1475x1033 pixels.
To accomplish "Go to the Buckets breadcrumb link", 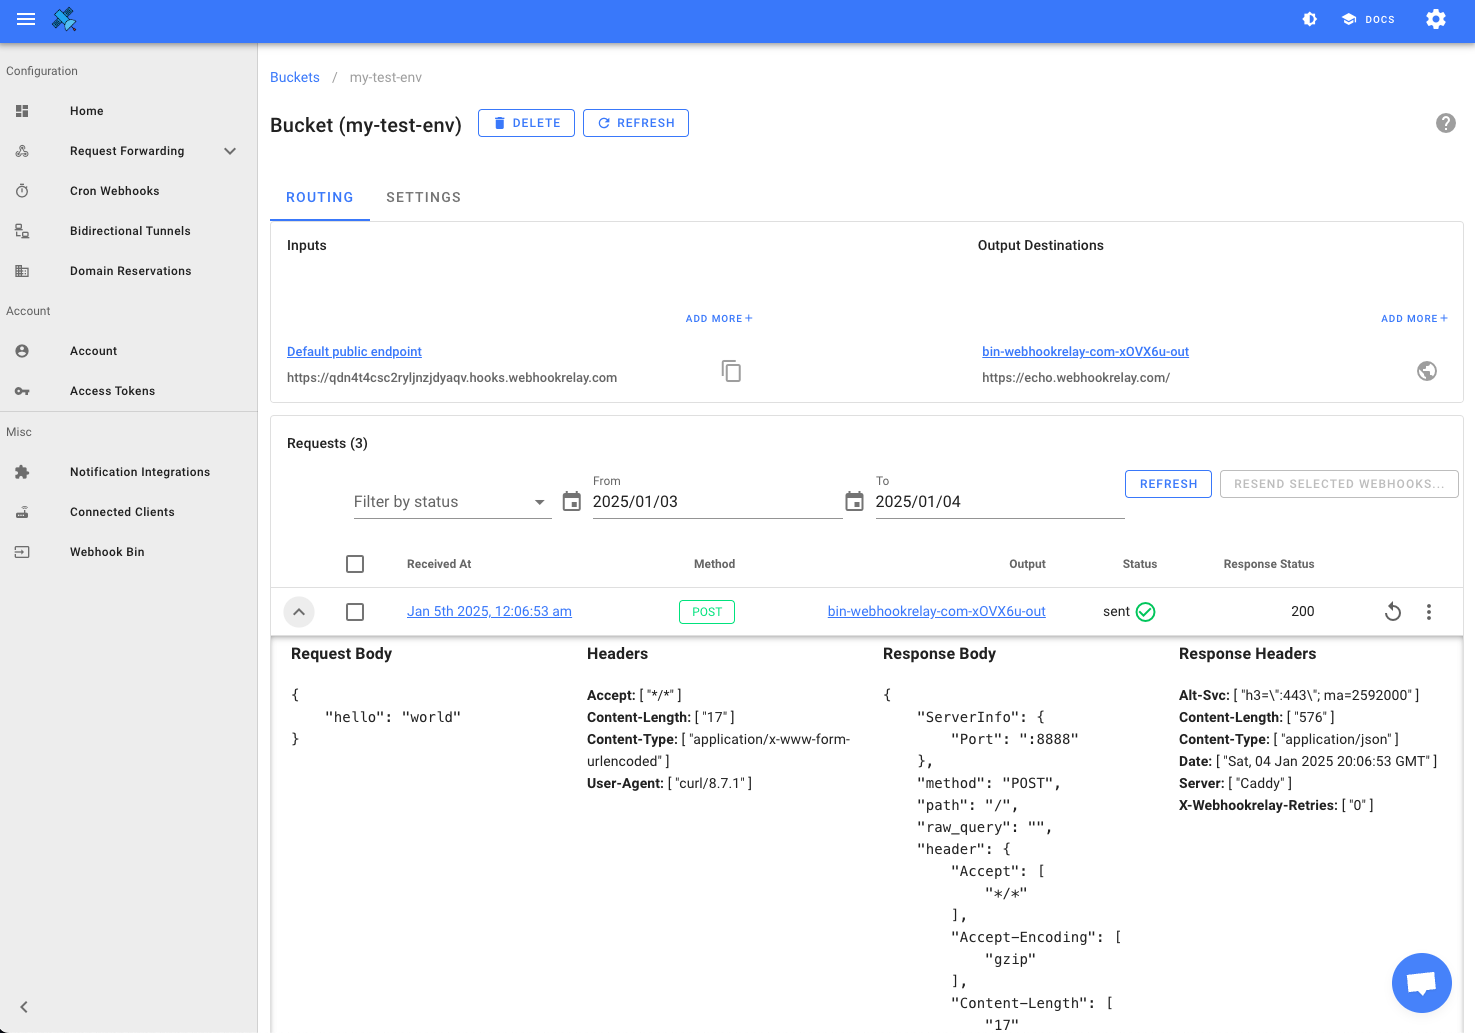I will coord(295,77).
